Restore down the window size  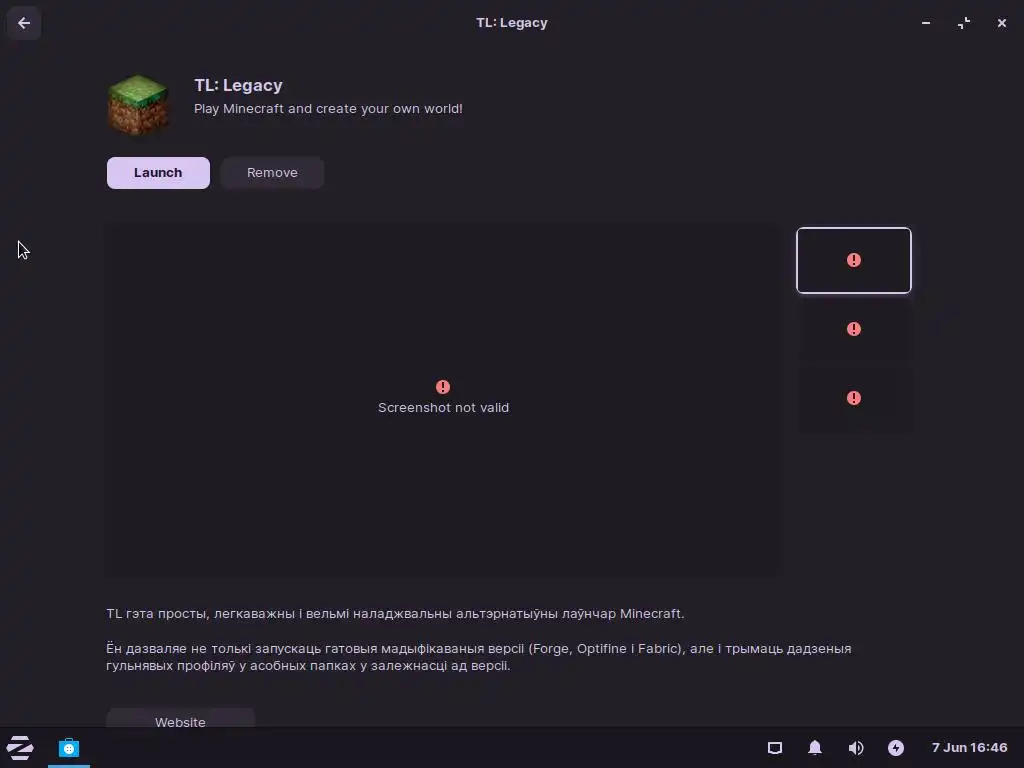coord(964,23)
